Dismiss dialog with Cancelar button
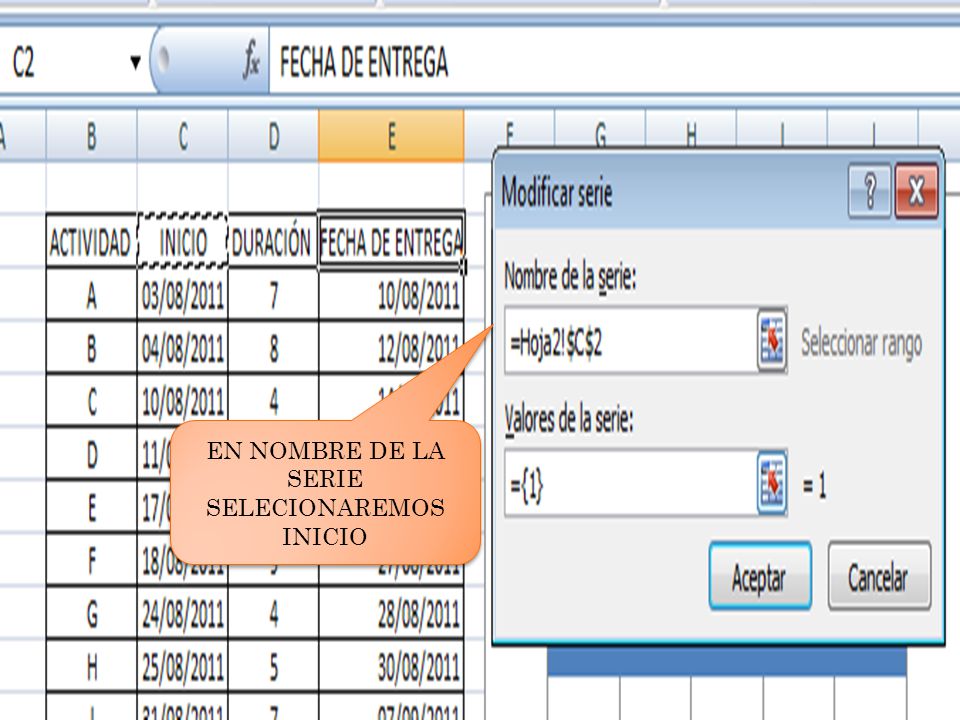 (x=879, y=576)
